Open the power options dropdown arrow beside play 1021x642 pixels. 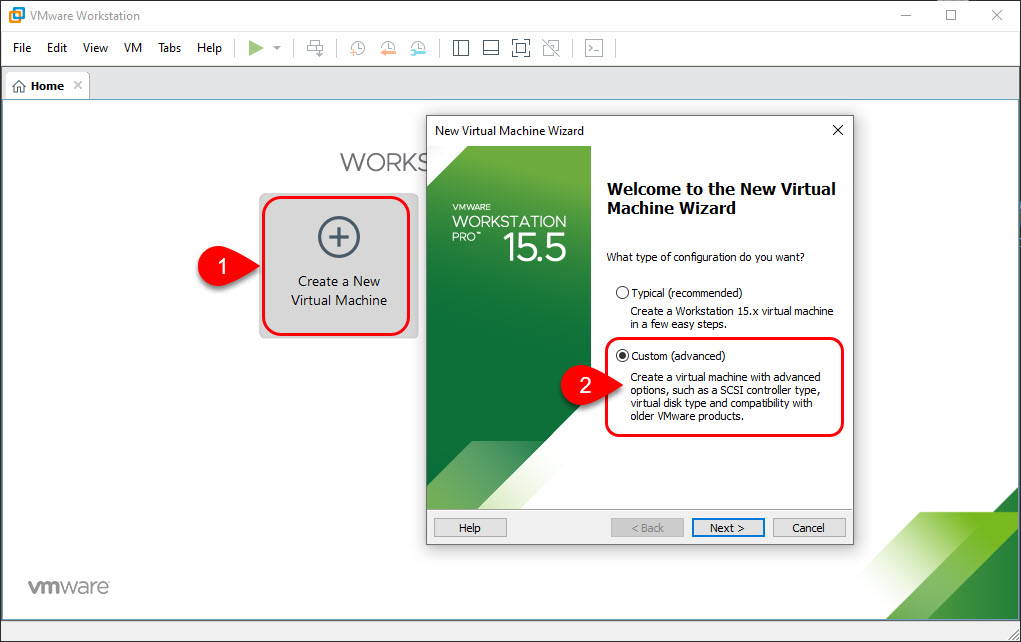[x=277, y=48]
